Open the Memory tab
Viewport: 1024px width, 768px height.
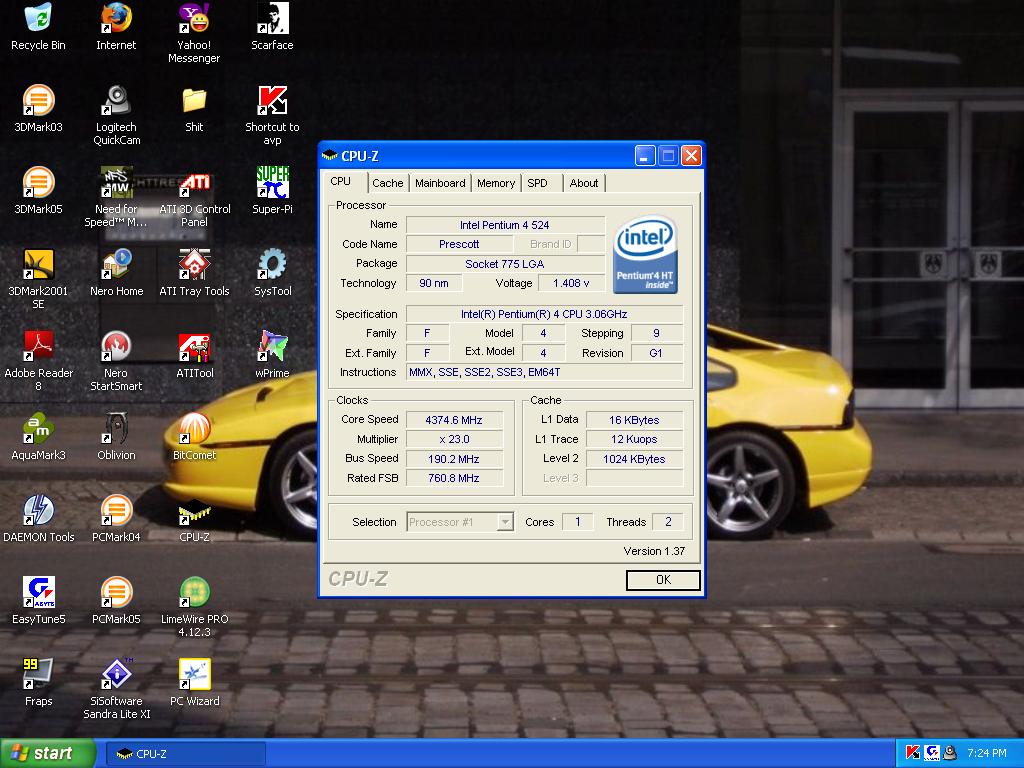tap(496, 184)
